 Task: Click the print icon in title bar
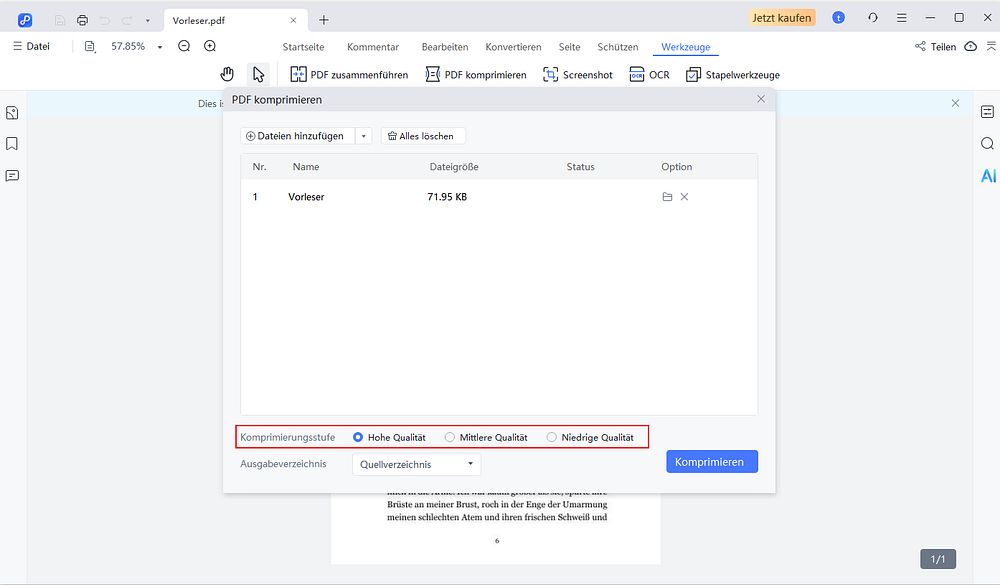(x=82, y=20)
